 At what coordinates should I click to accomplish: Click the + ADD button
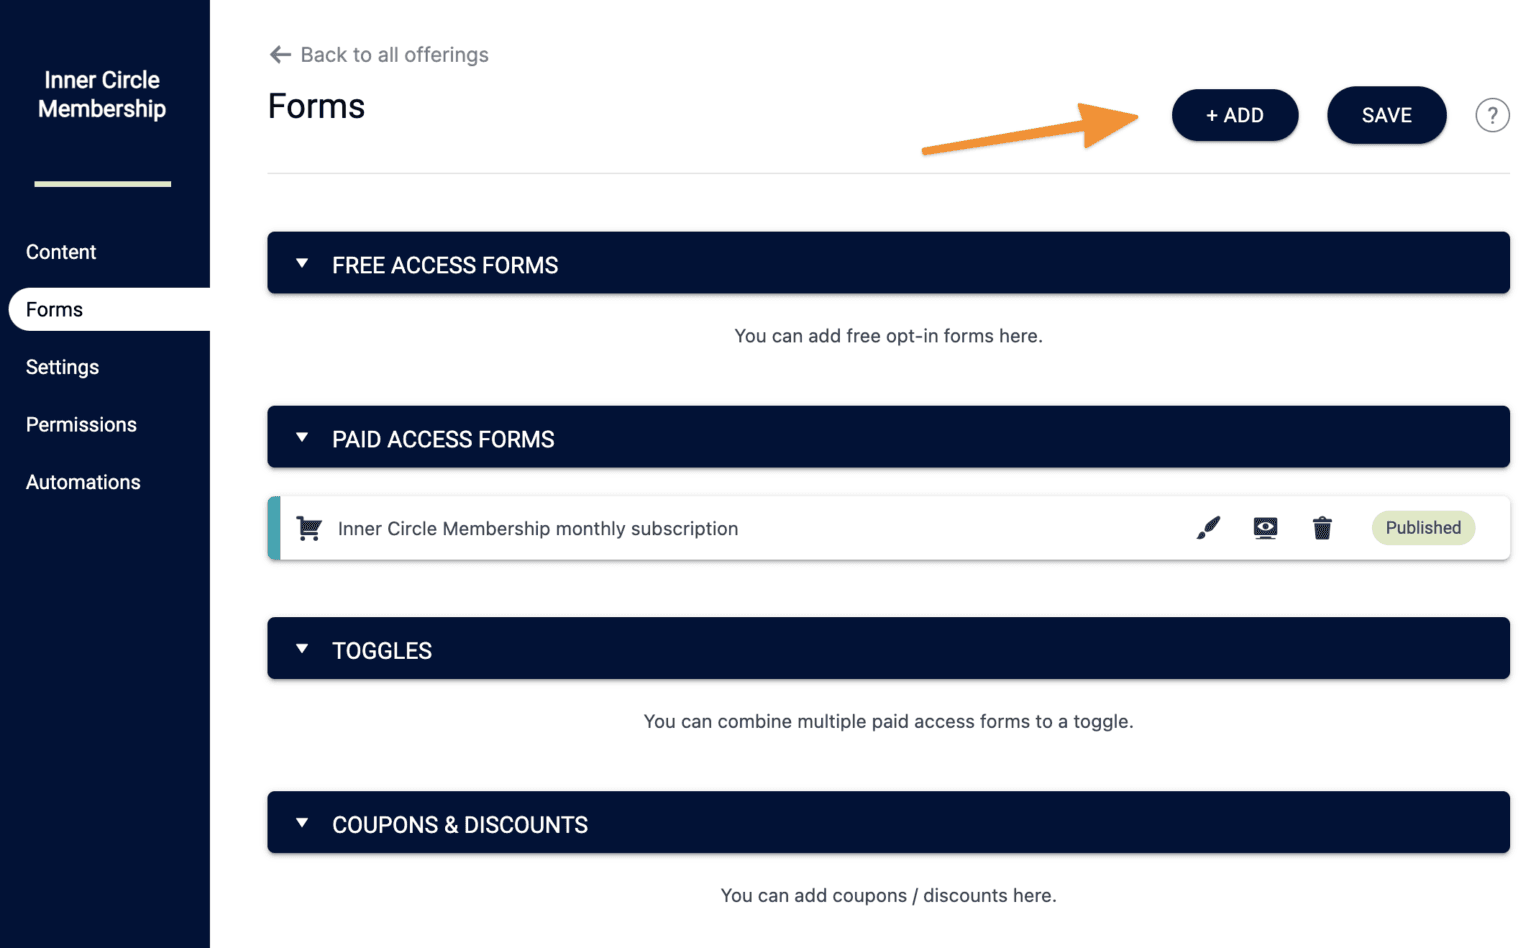(x=1235, y=115)
